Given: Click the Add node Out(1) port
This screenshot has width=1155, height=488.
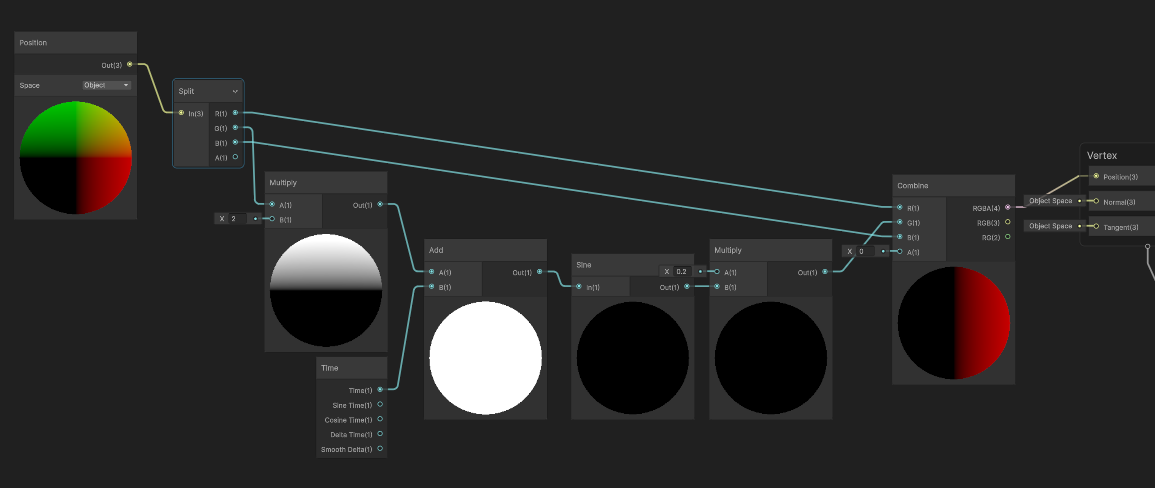Looking at the screenshot, I should pos(540,272).
